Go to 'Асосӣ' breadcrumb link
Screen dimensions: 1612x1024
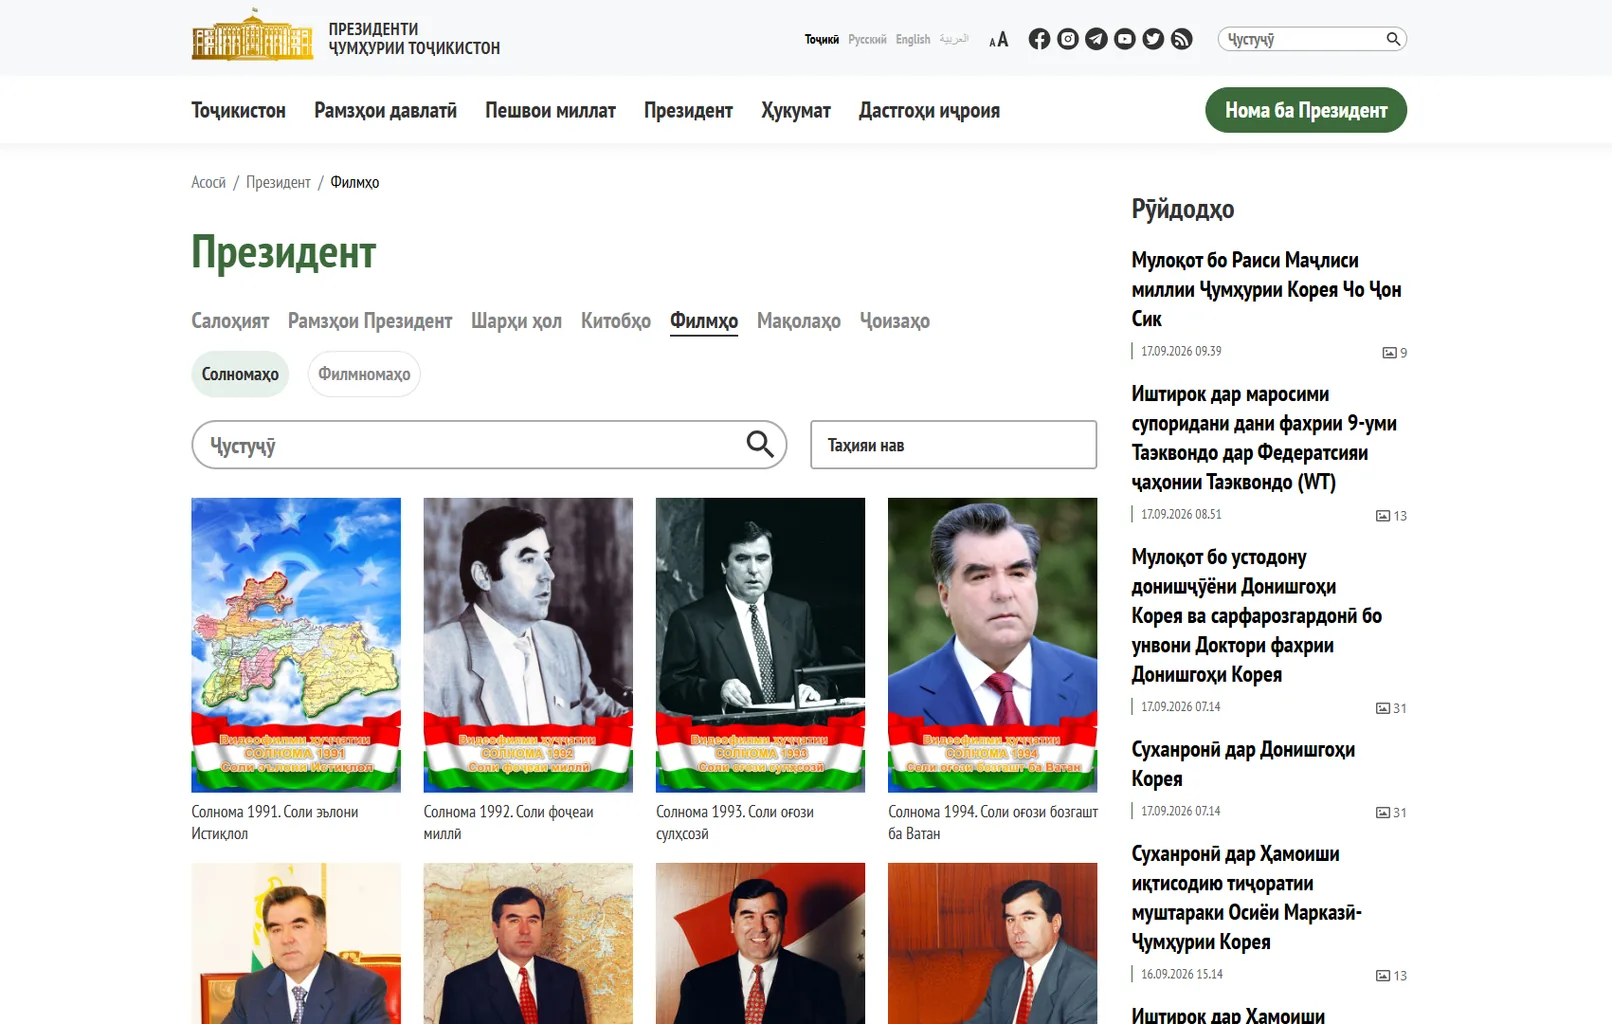click(x=208, y=182)
